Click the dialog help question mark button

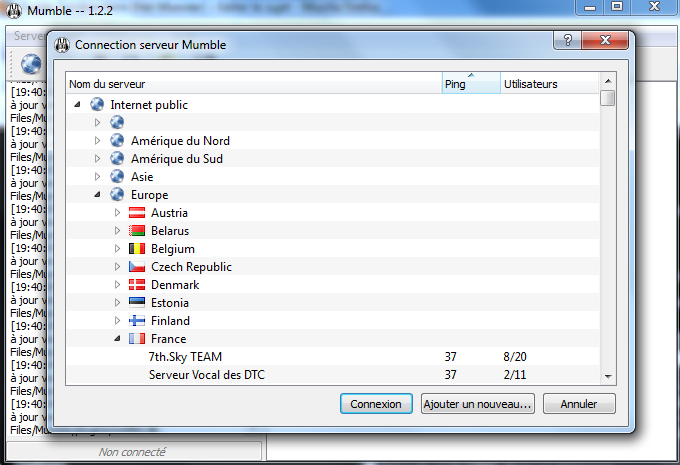click(x=567, y=40)
